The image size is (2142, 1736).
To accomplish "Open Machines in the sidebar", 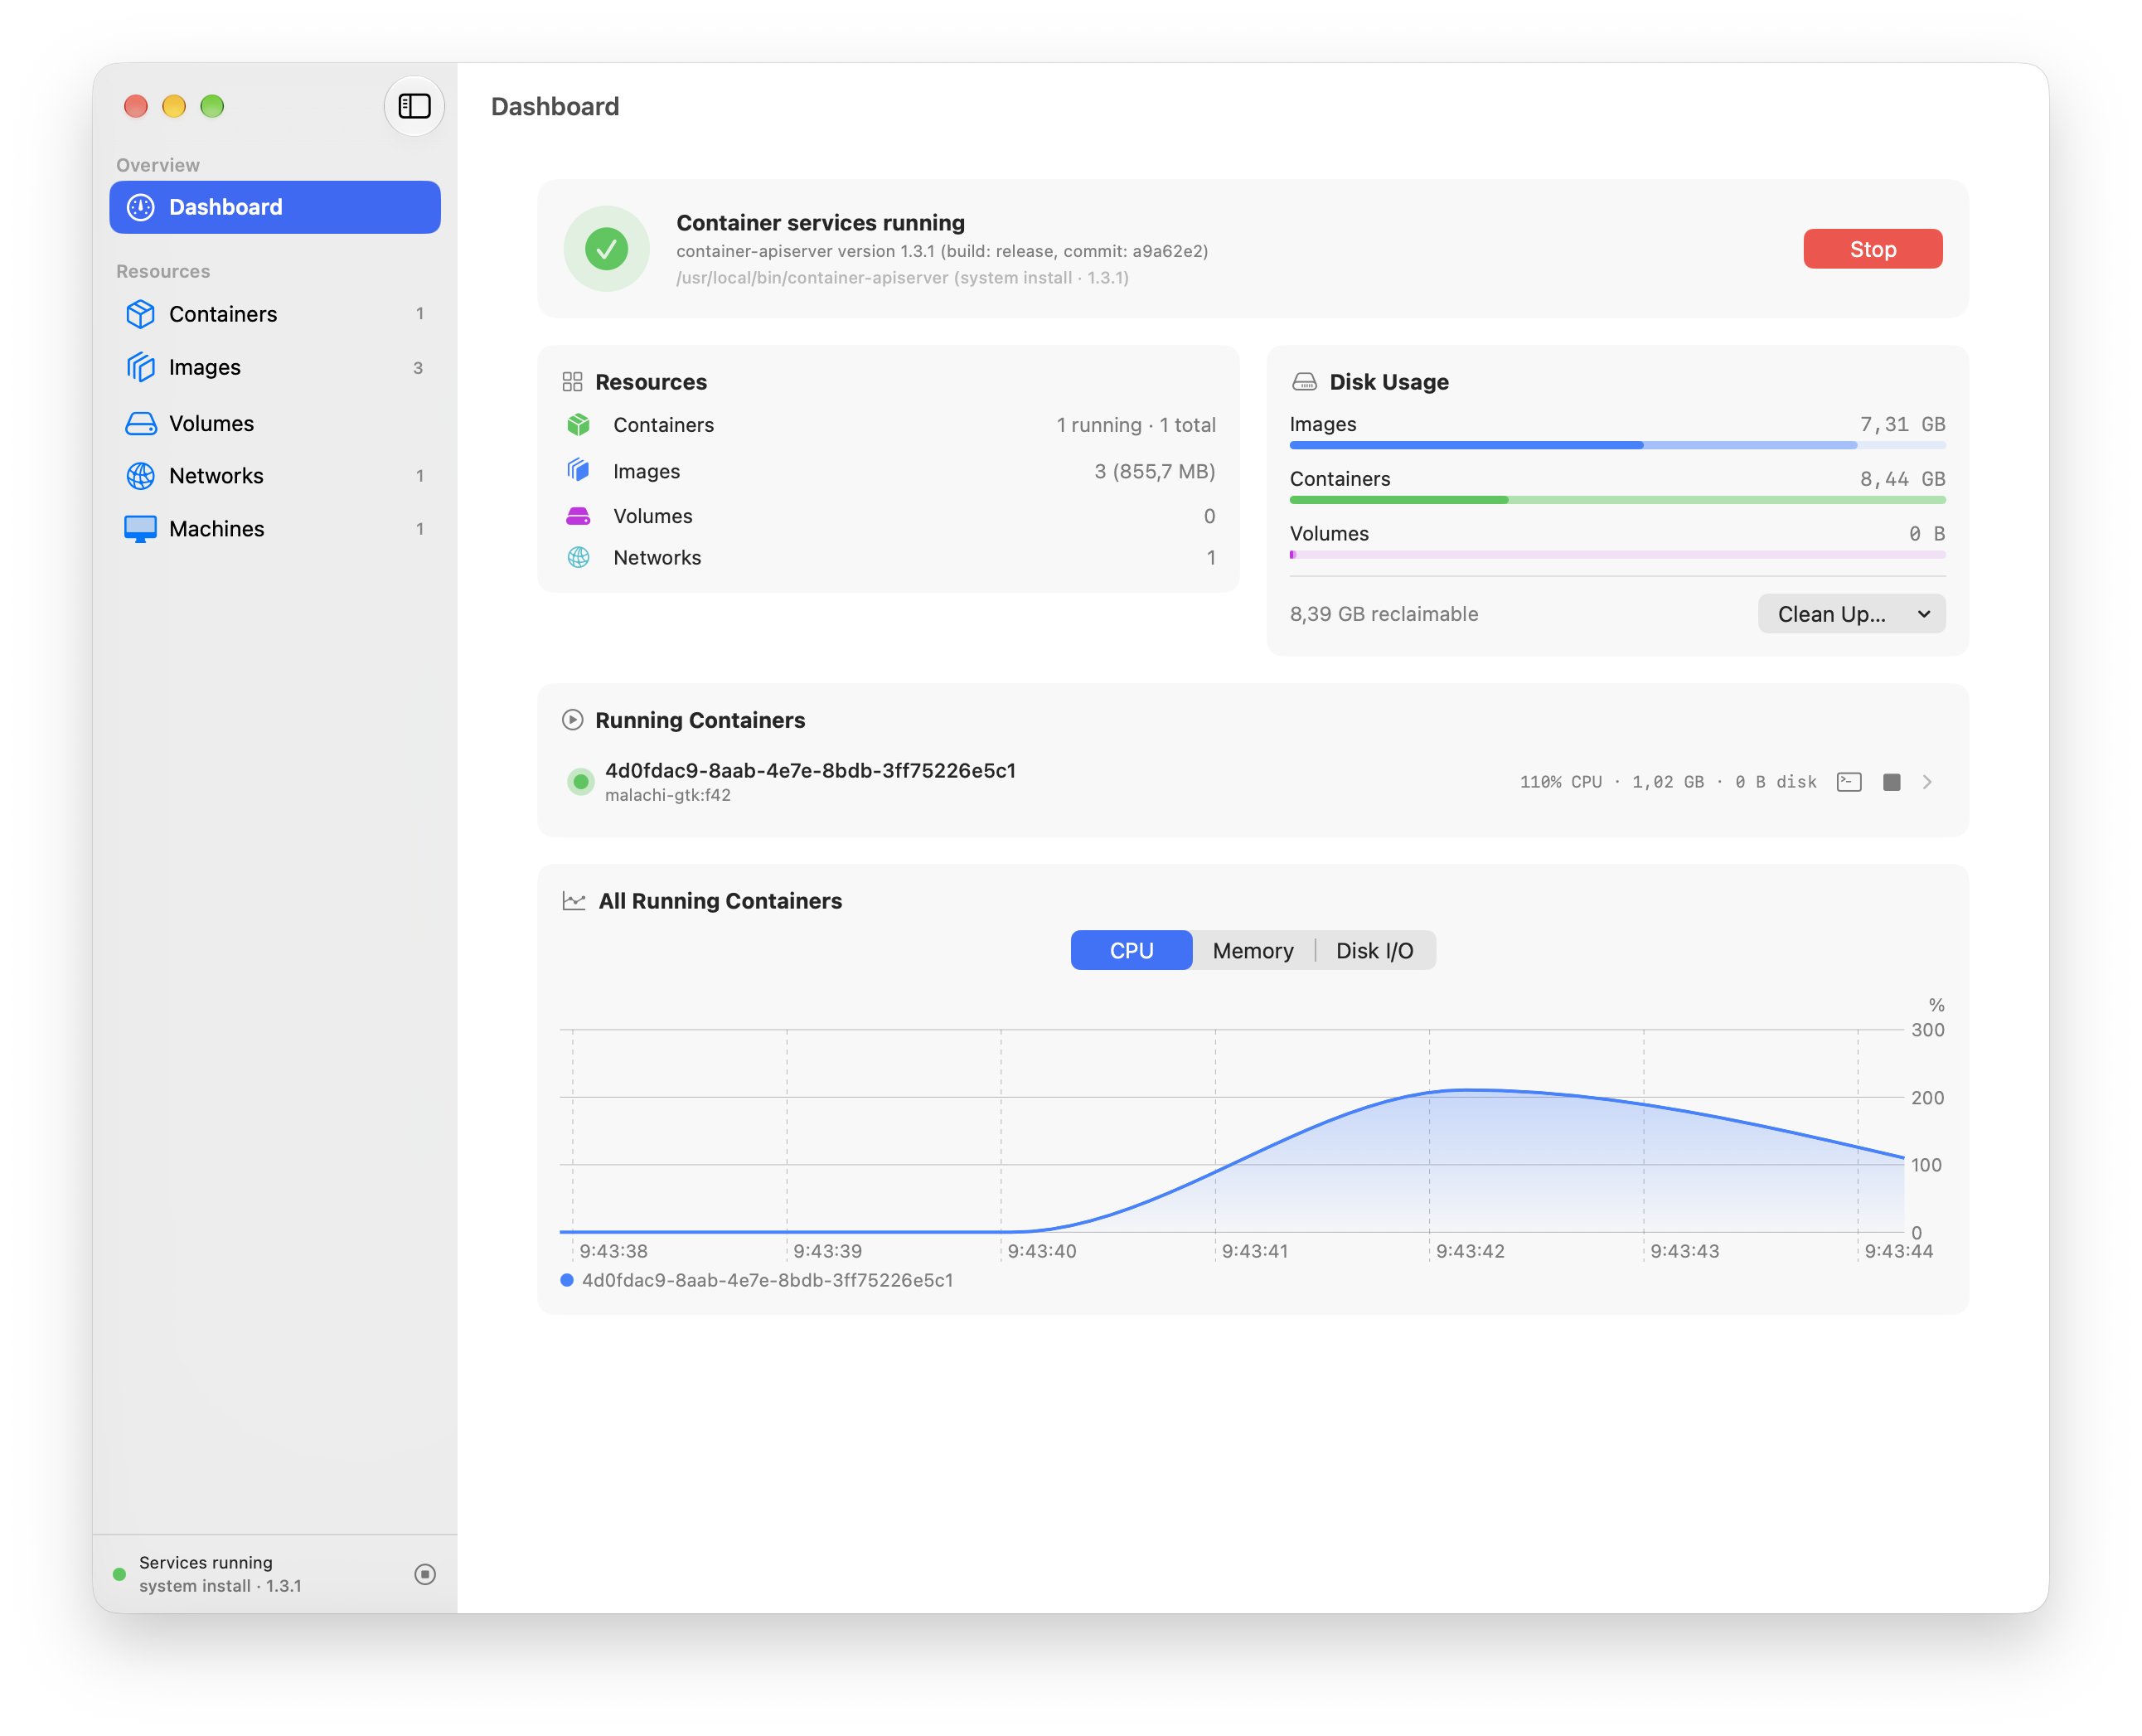I will [x=275, y=529].
